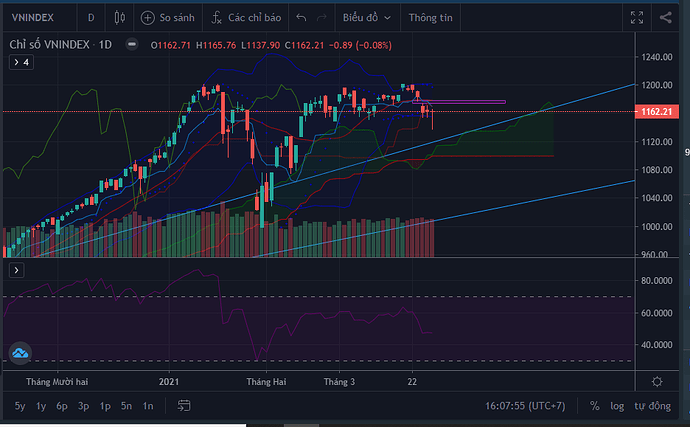Toggle percent scale mode
This screenshot has width=690, height=427.
[x=595, y=406]
